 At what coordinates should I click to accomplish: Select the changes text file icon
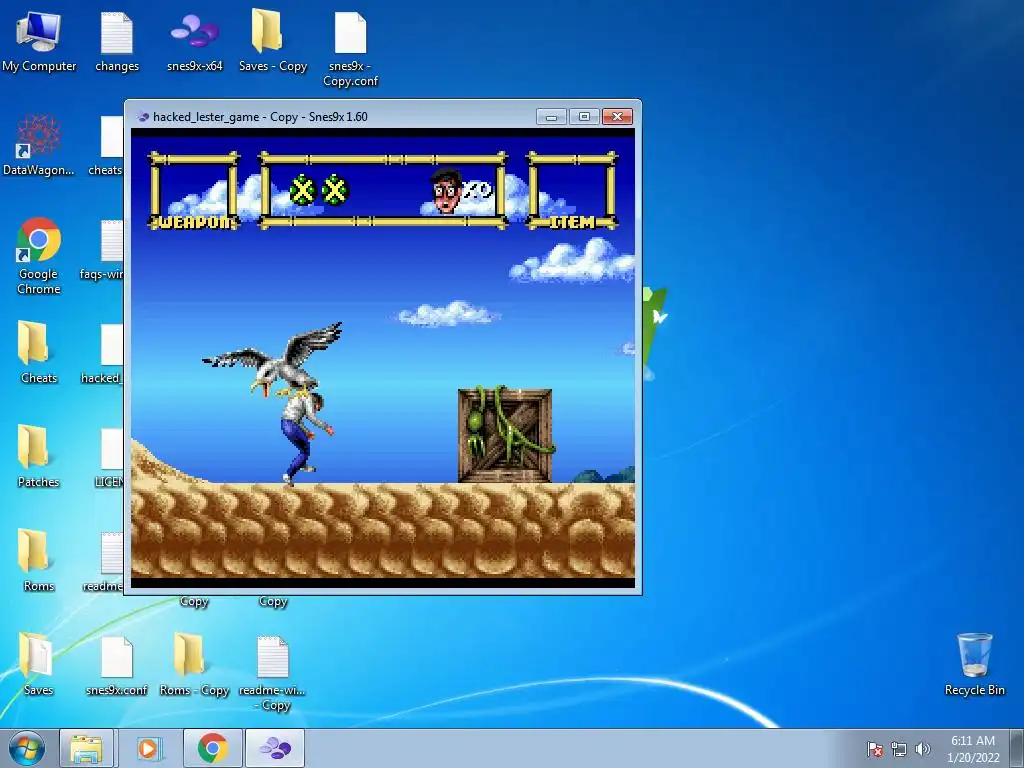(117, 40)
